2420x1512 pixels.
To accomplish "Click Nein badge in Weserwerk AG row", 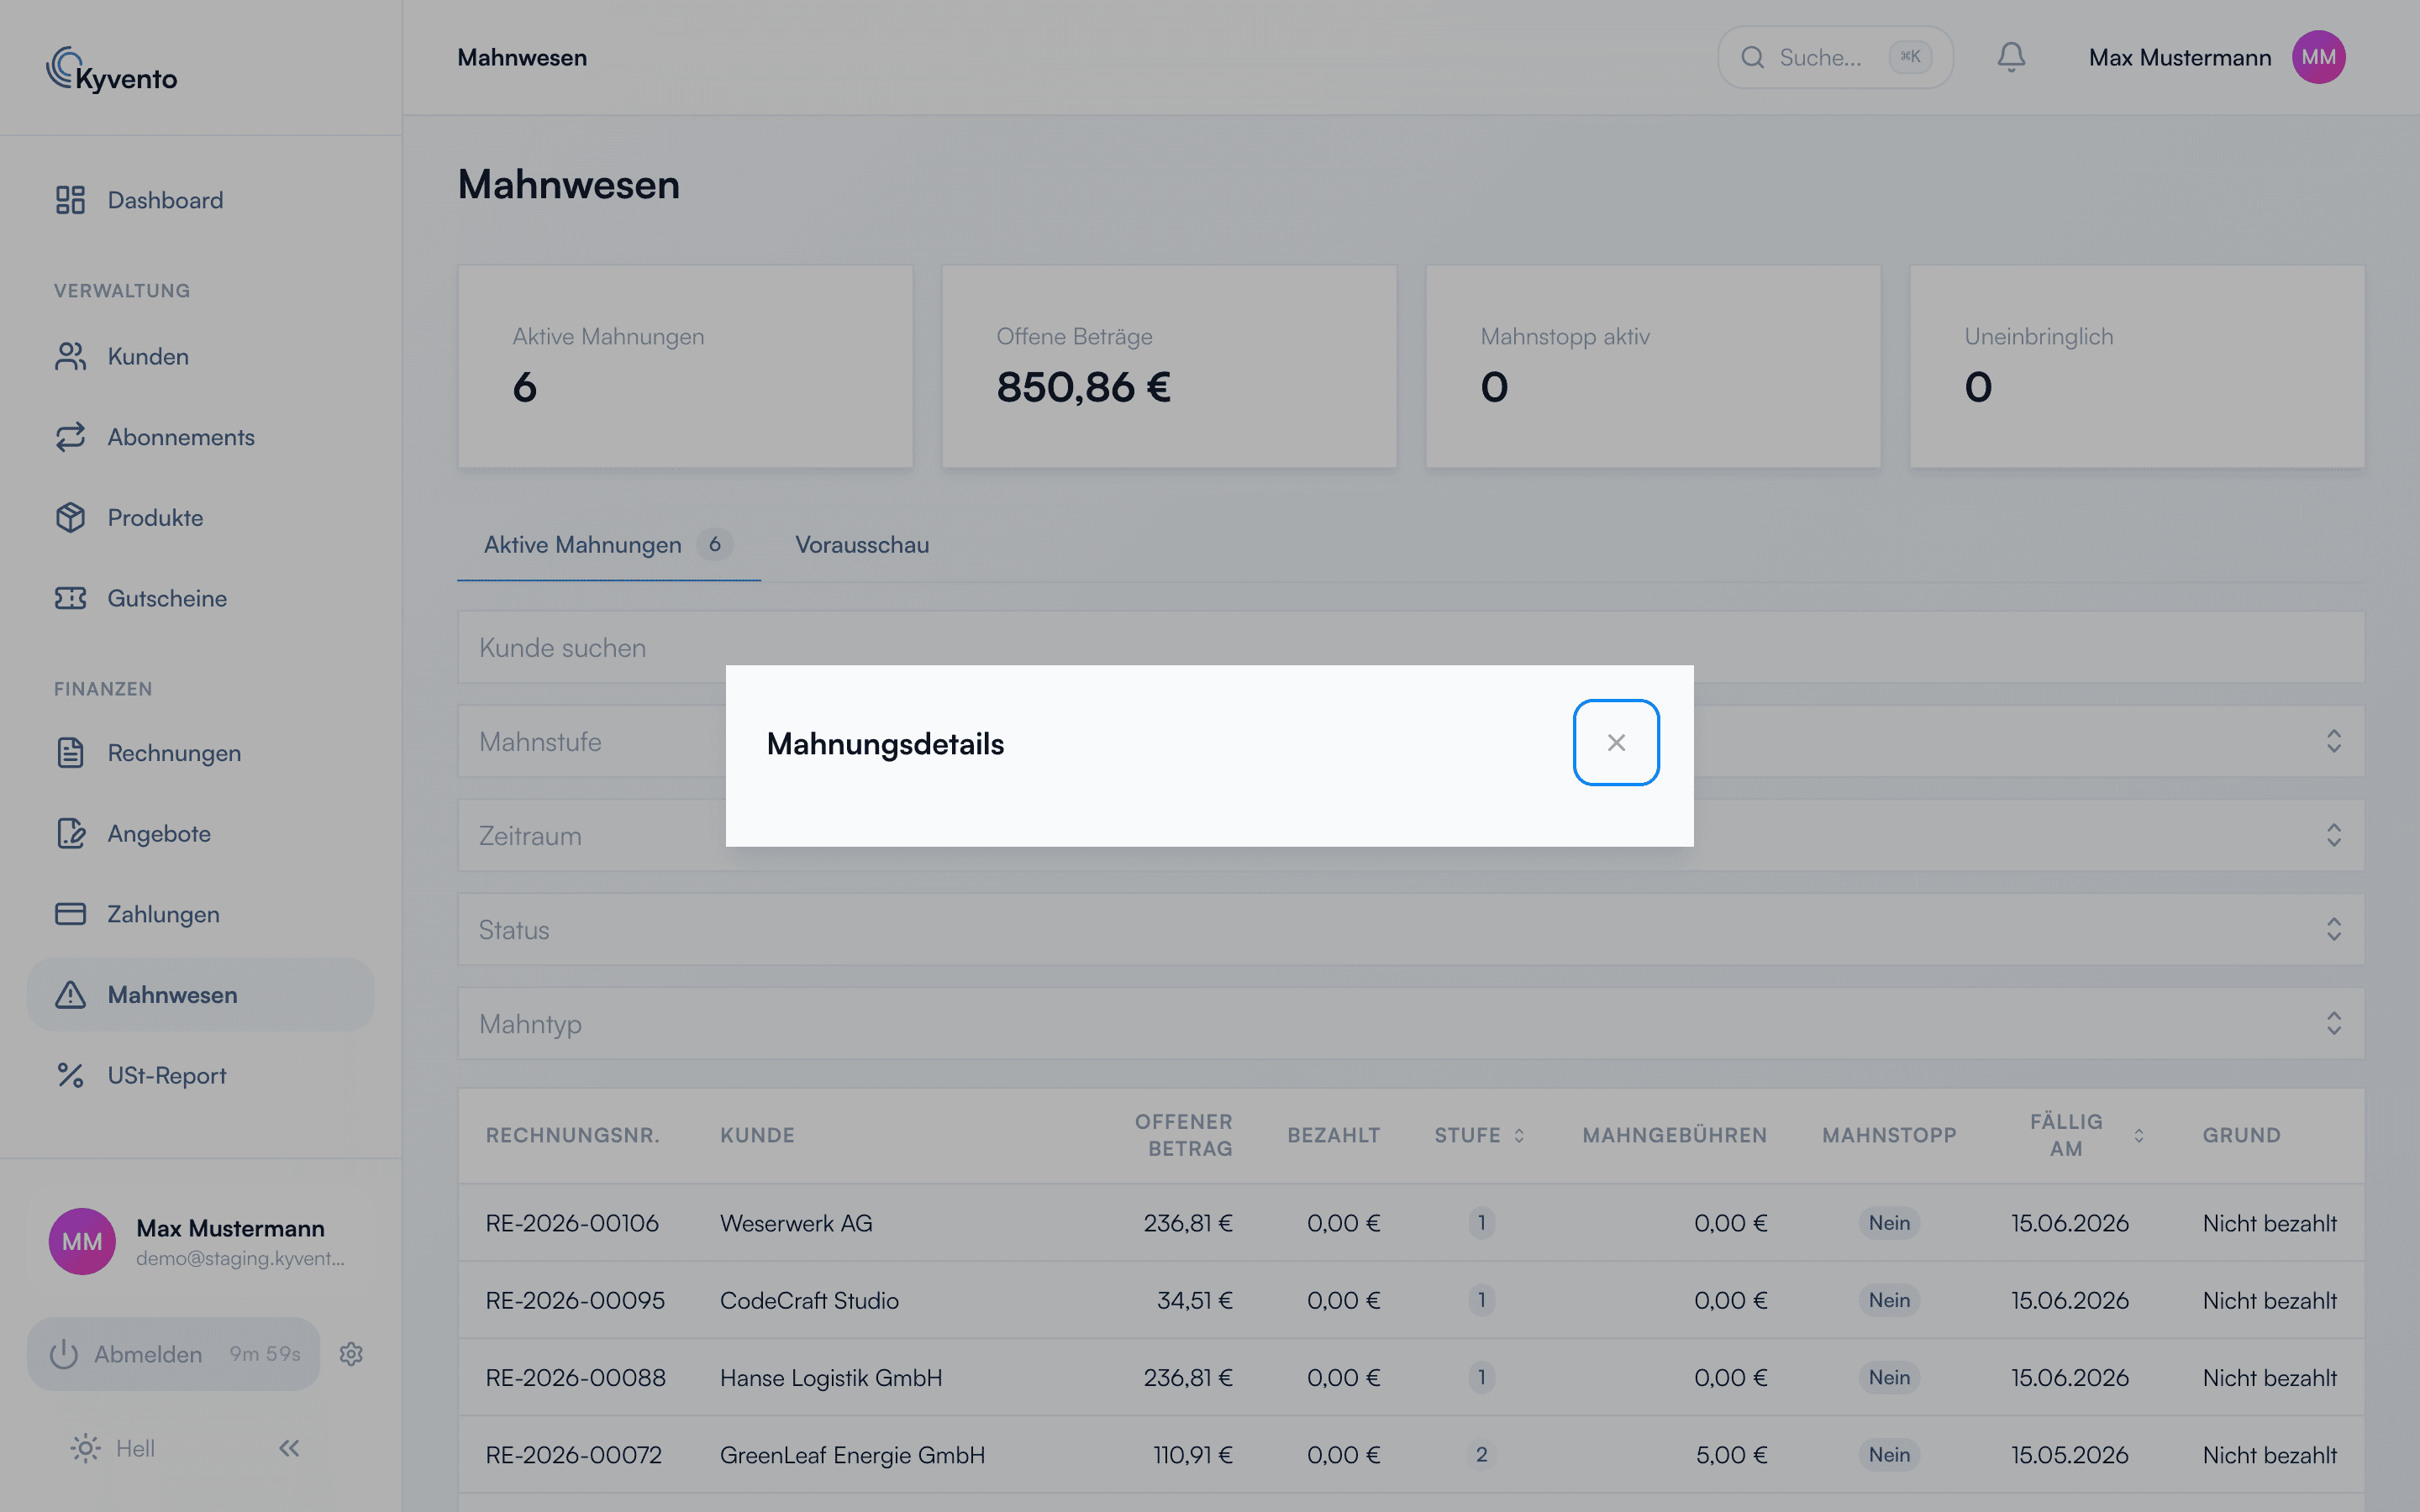I will pyautogui.click(x=1889, y=1223).
